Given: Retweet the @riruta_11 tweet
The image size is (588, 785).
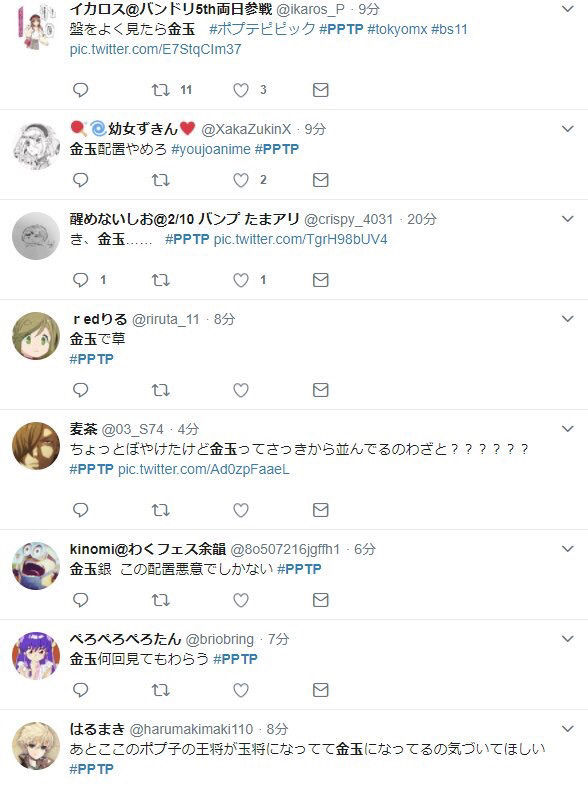Looking at the screenshot, I should tap(161, 390).
